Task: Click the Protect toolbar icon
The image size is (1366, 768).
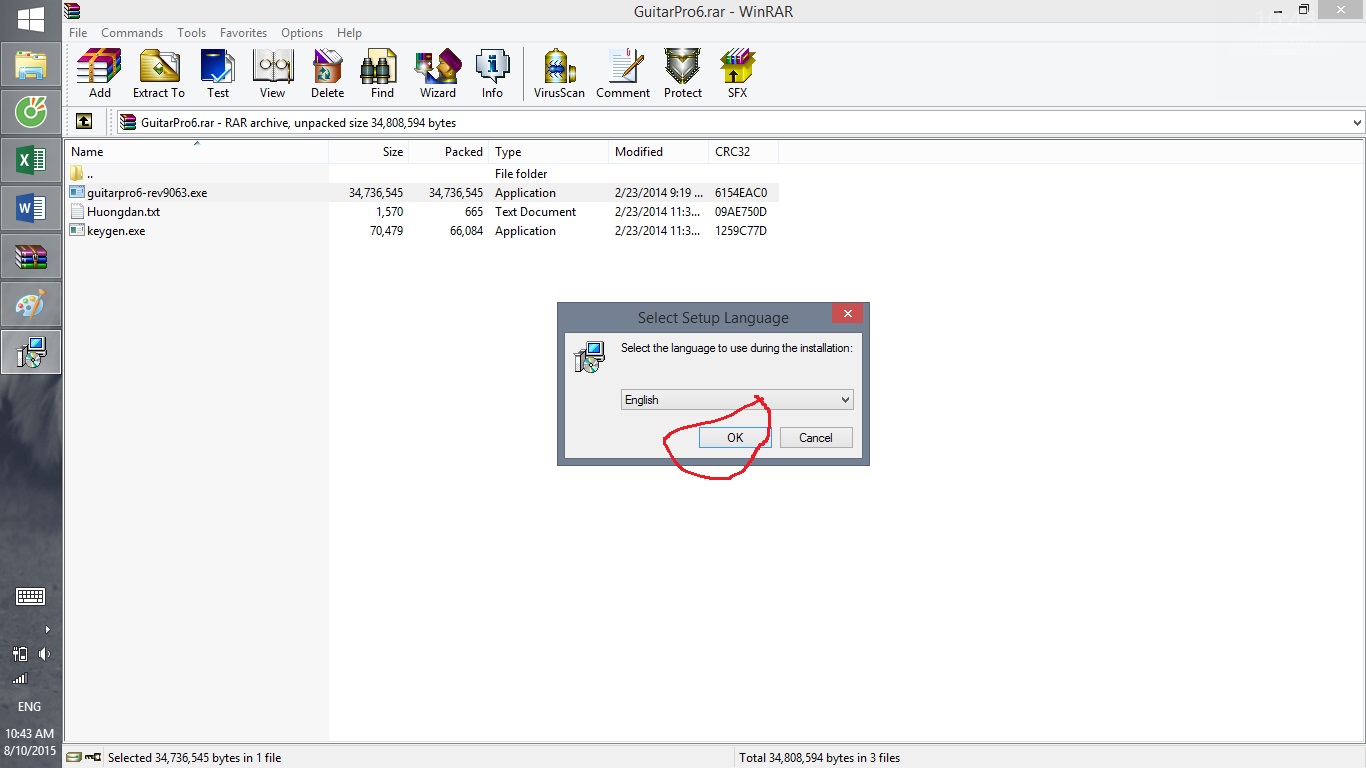Action: 683,74
